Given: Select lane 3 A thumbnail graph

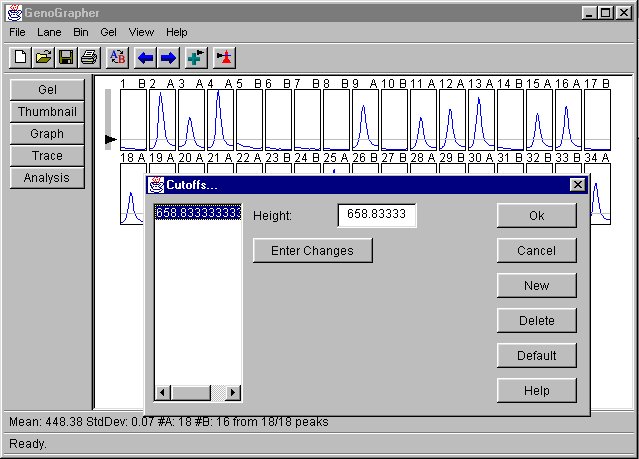Looking at the screenshot, I should point(191,120).
